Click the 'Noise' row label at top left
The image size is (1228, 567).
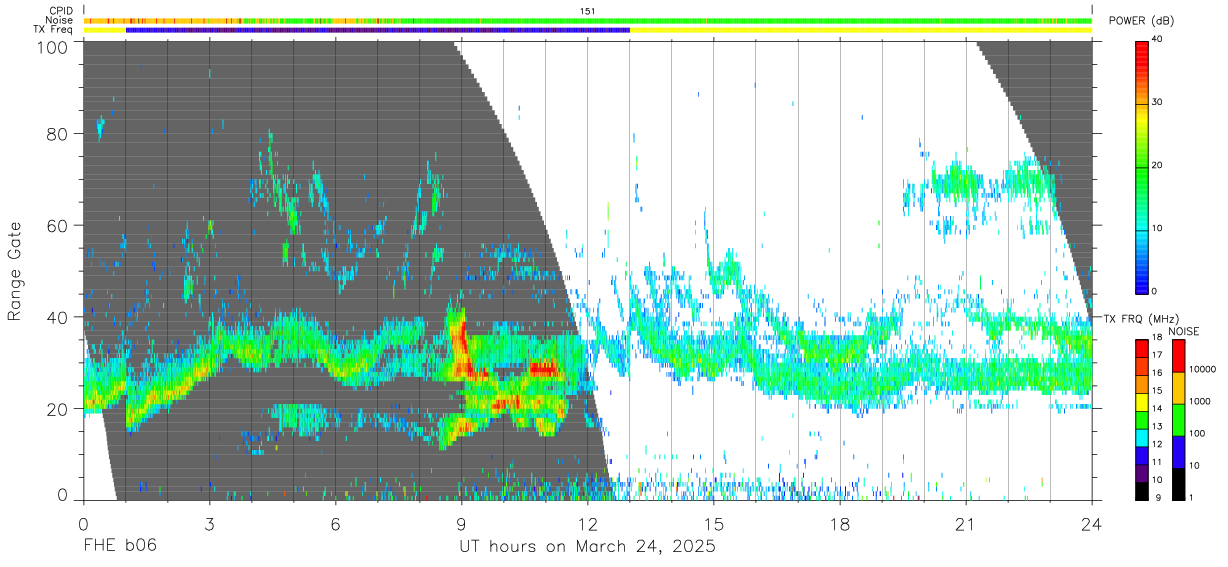(x=60, y=20)
